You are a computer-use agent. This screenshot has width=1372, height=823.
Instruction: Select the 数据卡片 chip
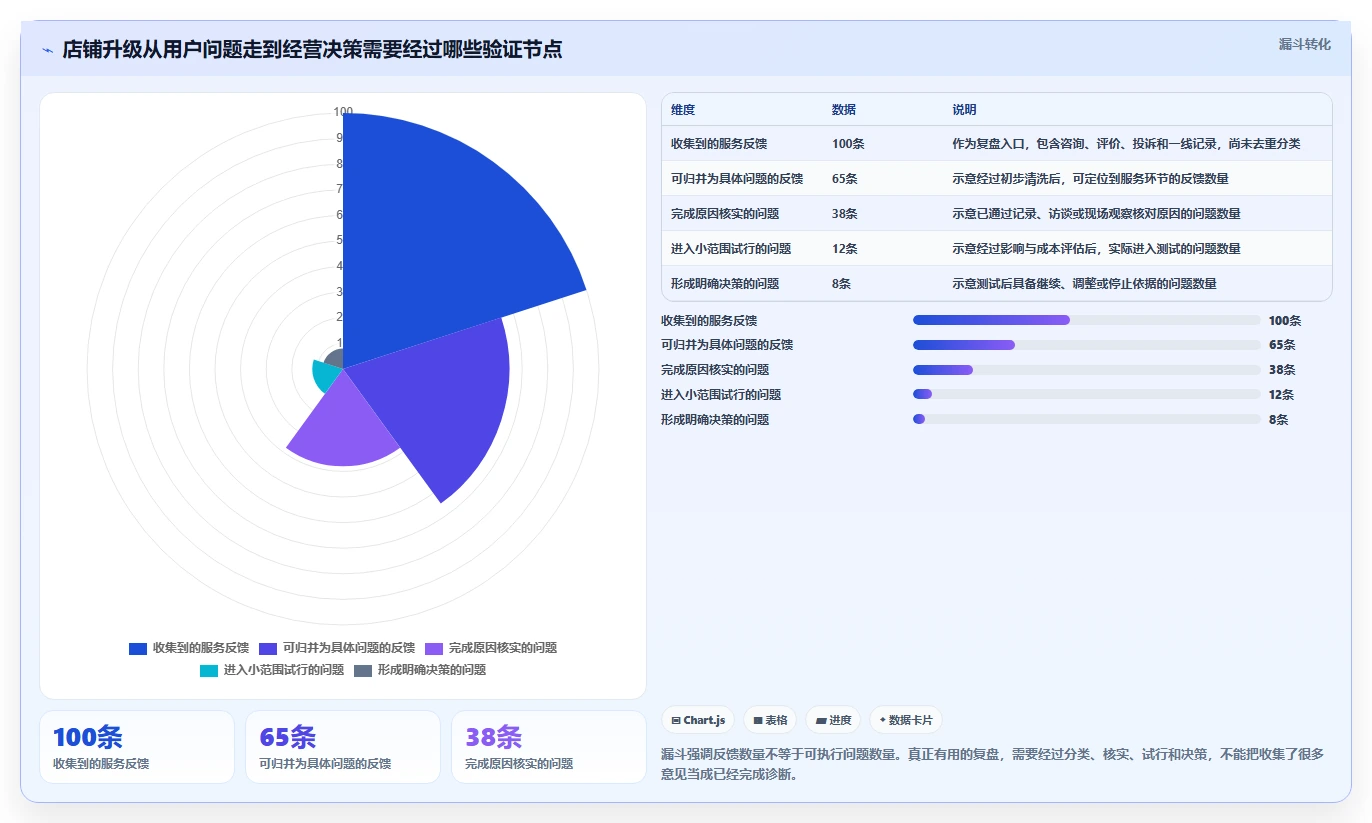pyautogui.click(x=905, y=720)
